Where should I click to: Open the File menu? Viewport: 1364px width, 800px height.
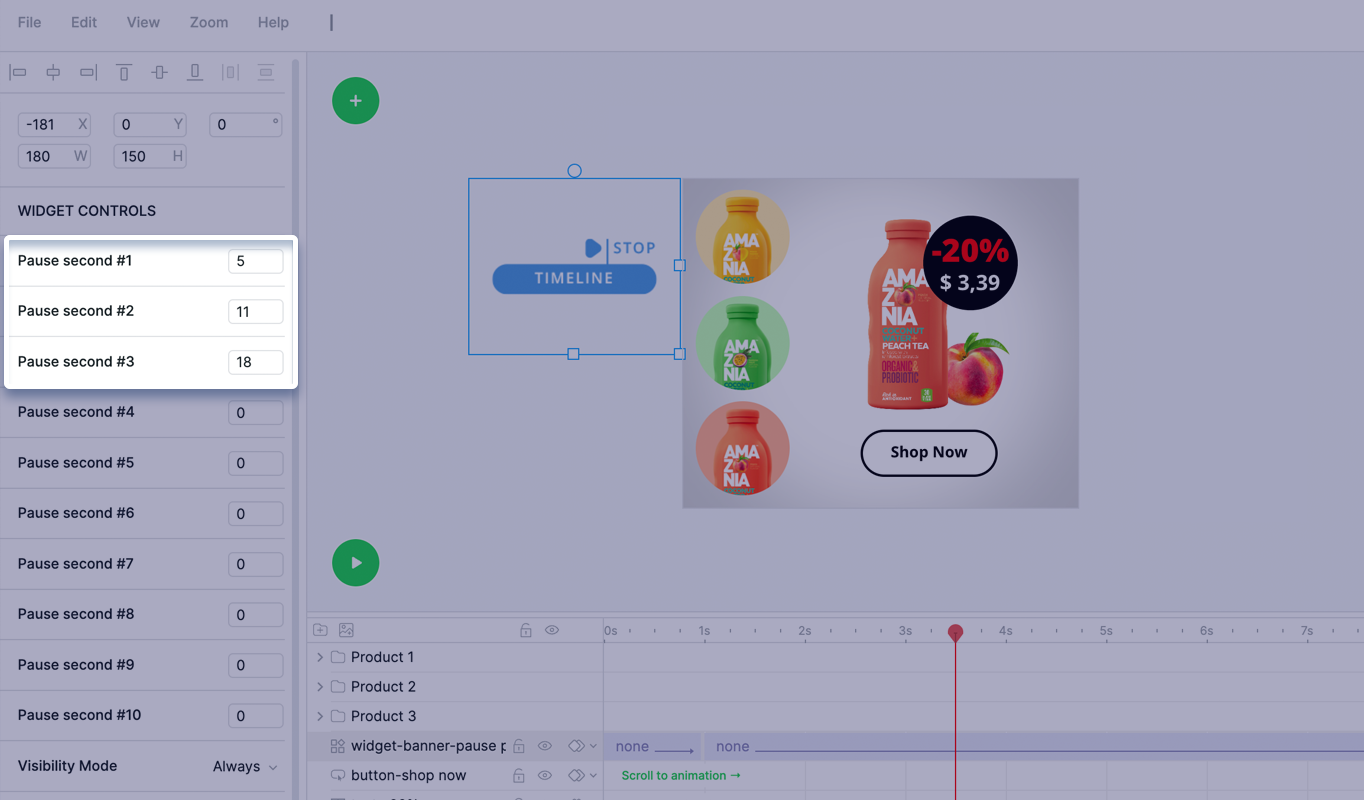(30, 22)
